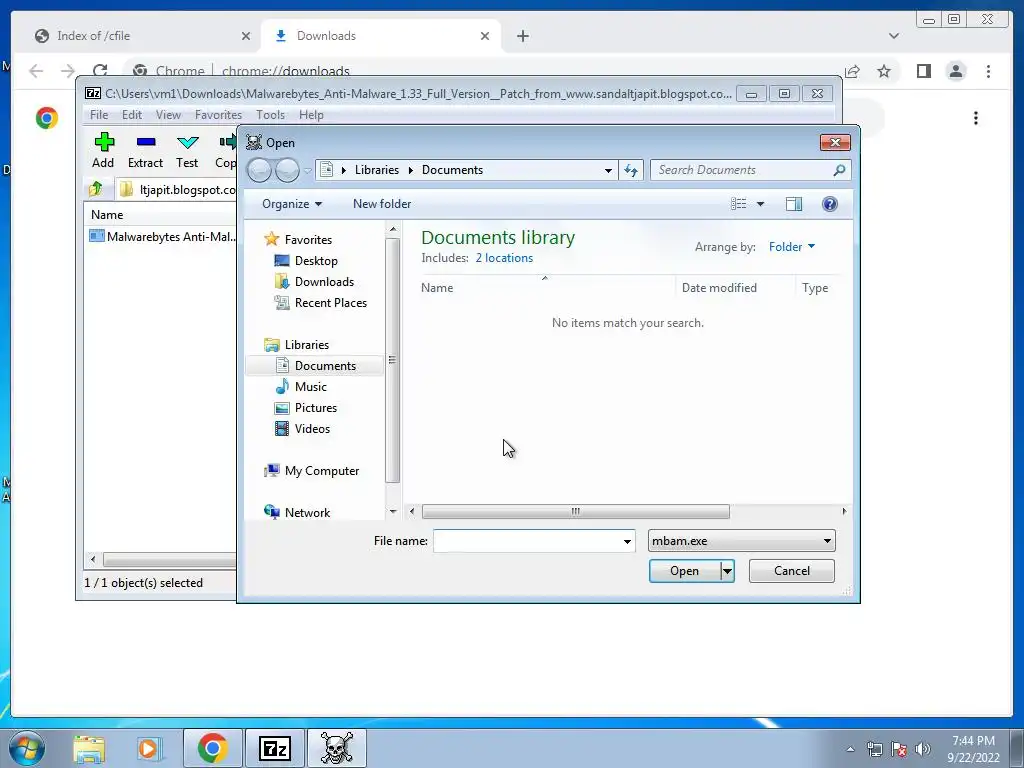This screenshot has width=1024, height=768.
Task: Select Recent Places under Favorites
Action: tap(330, 302)
